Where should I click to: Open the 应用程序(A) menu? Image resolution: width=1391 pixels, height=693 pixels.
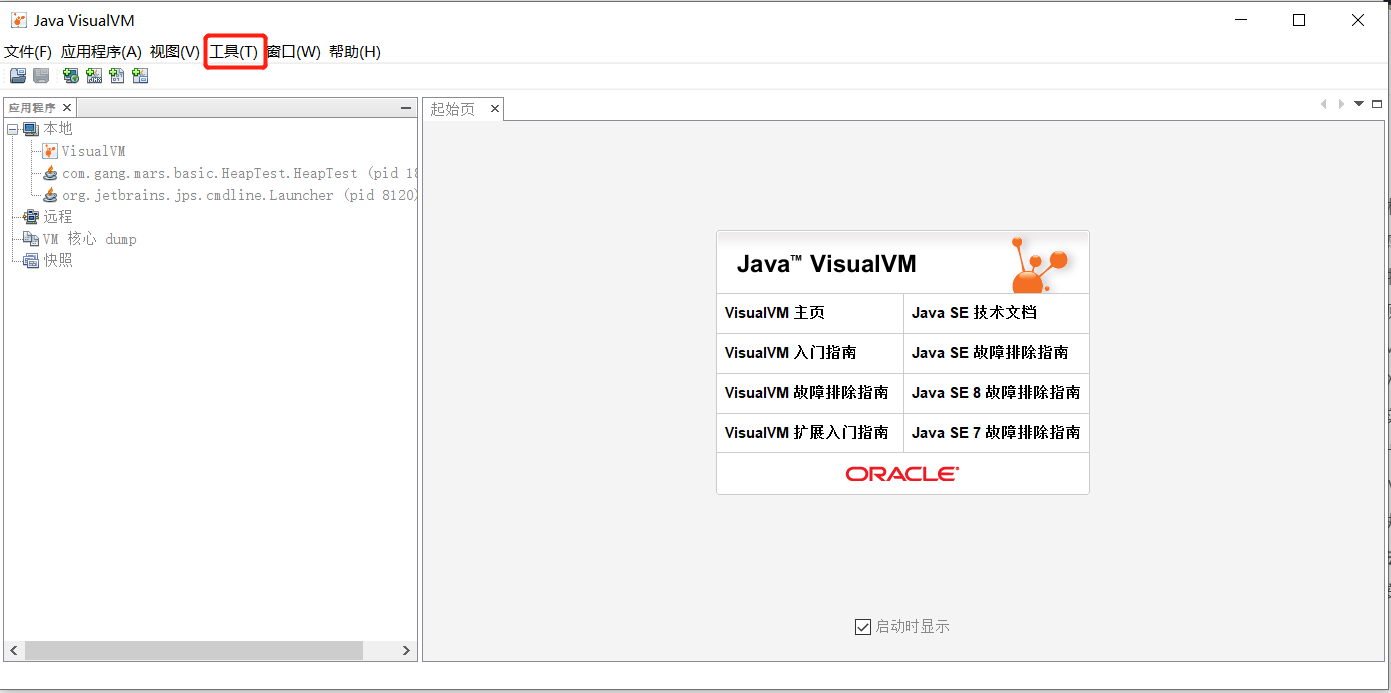point(101,52)
